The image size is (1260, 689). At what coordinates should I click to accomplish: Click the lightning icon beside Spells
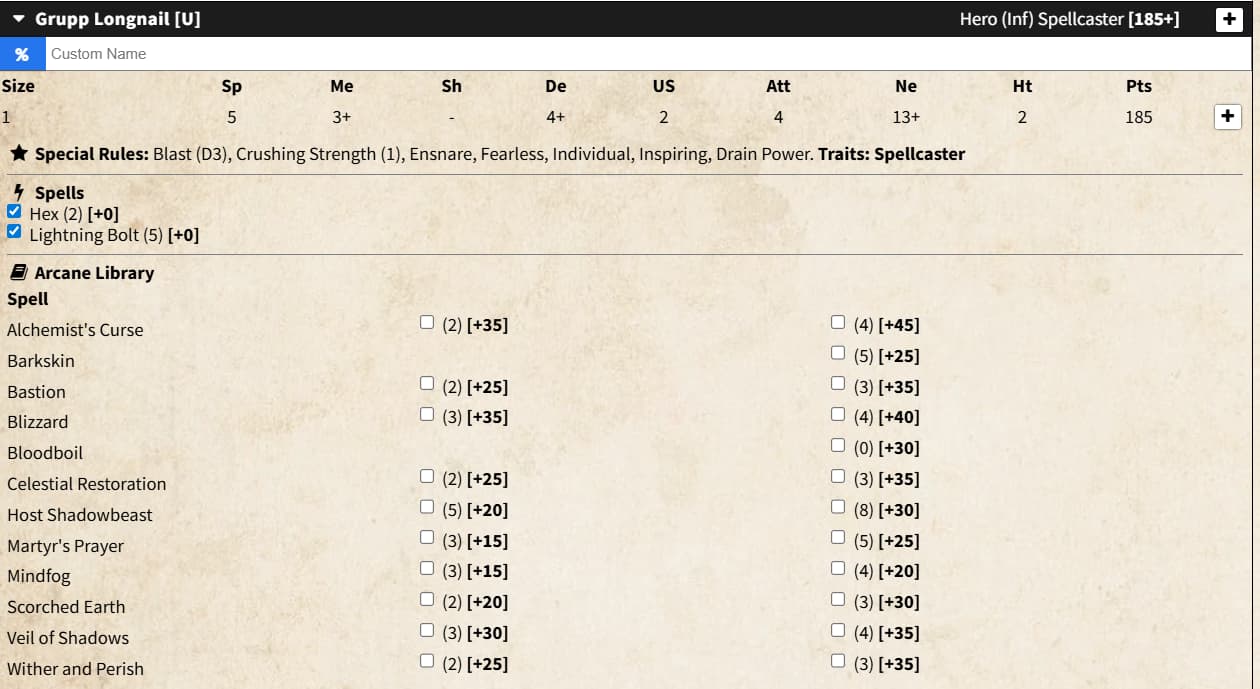click(18, 192)
